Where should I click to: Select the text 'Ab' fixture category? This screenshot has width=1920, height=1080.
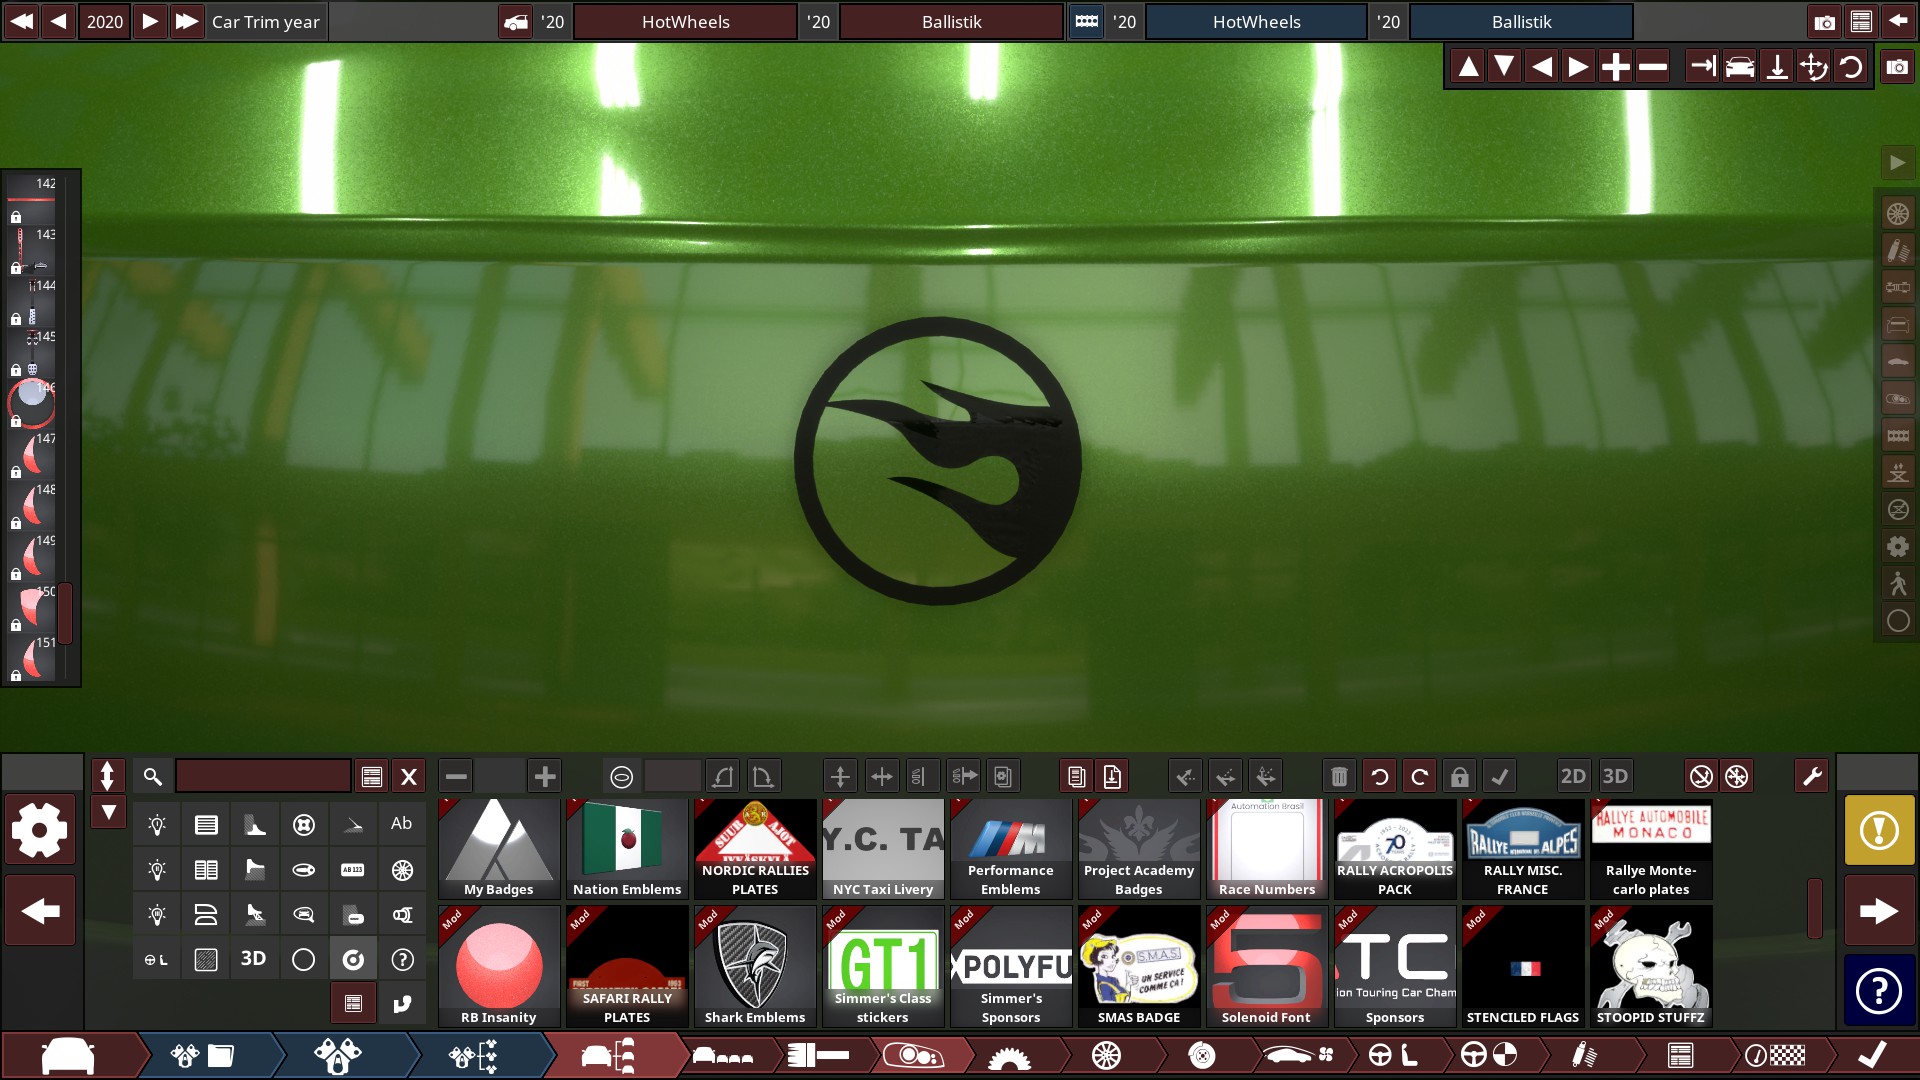401,824
